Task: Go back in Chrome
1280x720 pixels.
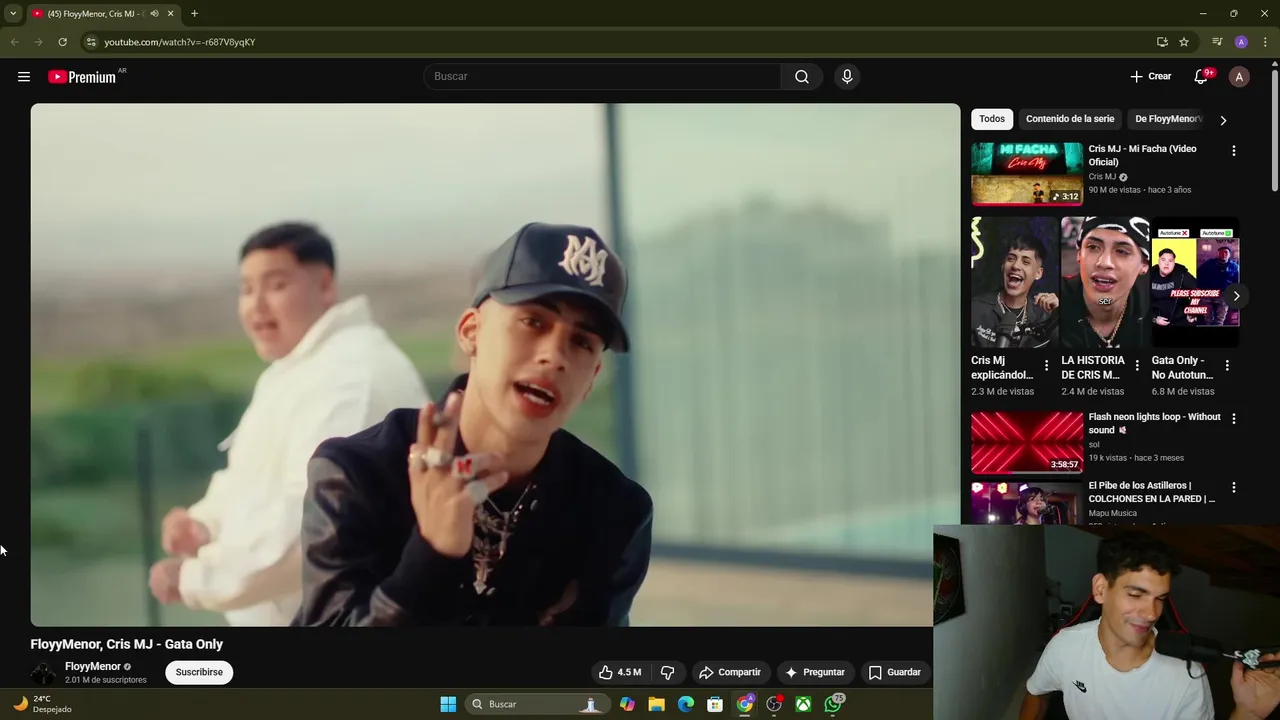Action: [x=14, y=42]
